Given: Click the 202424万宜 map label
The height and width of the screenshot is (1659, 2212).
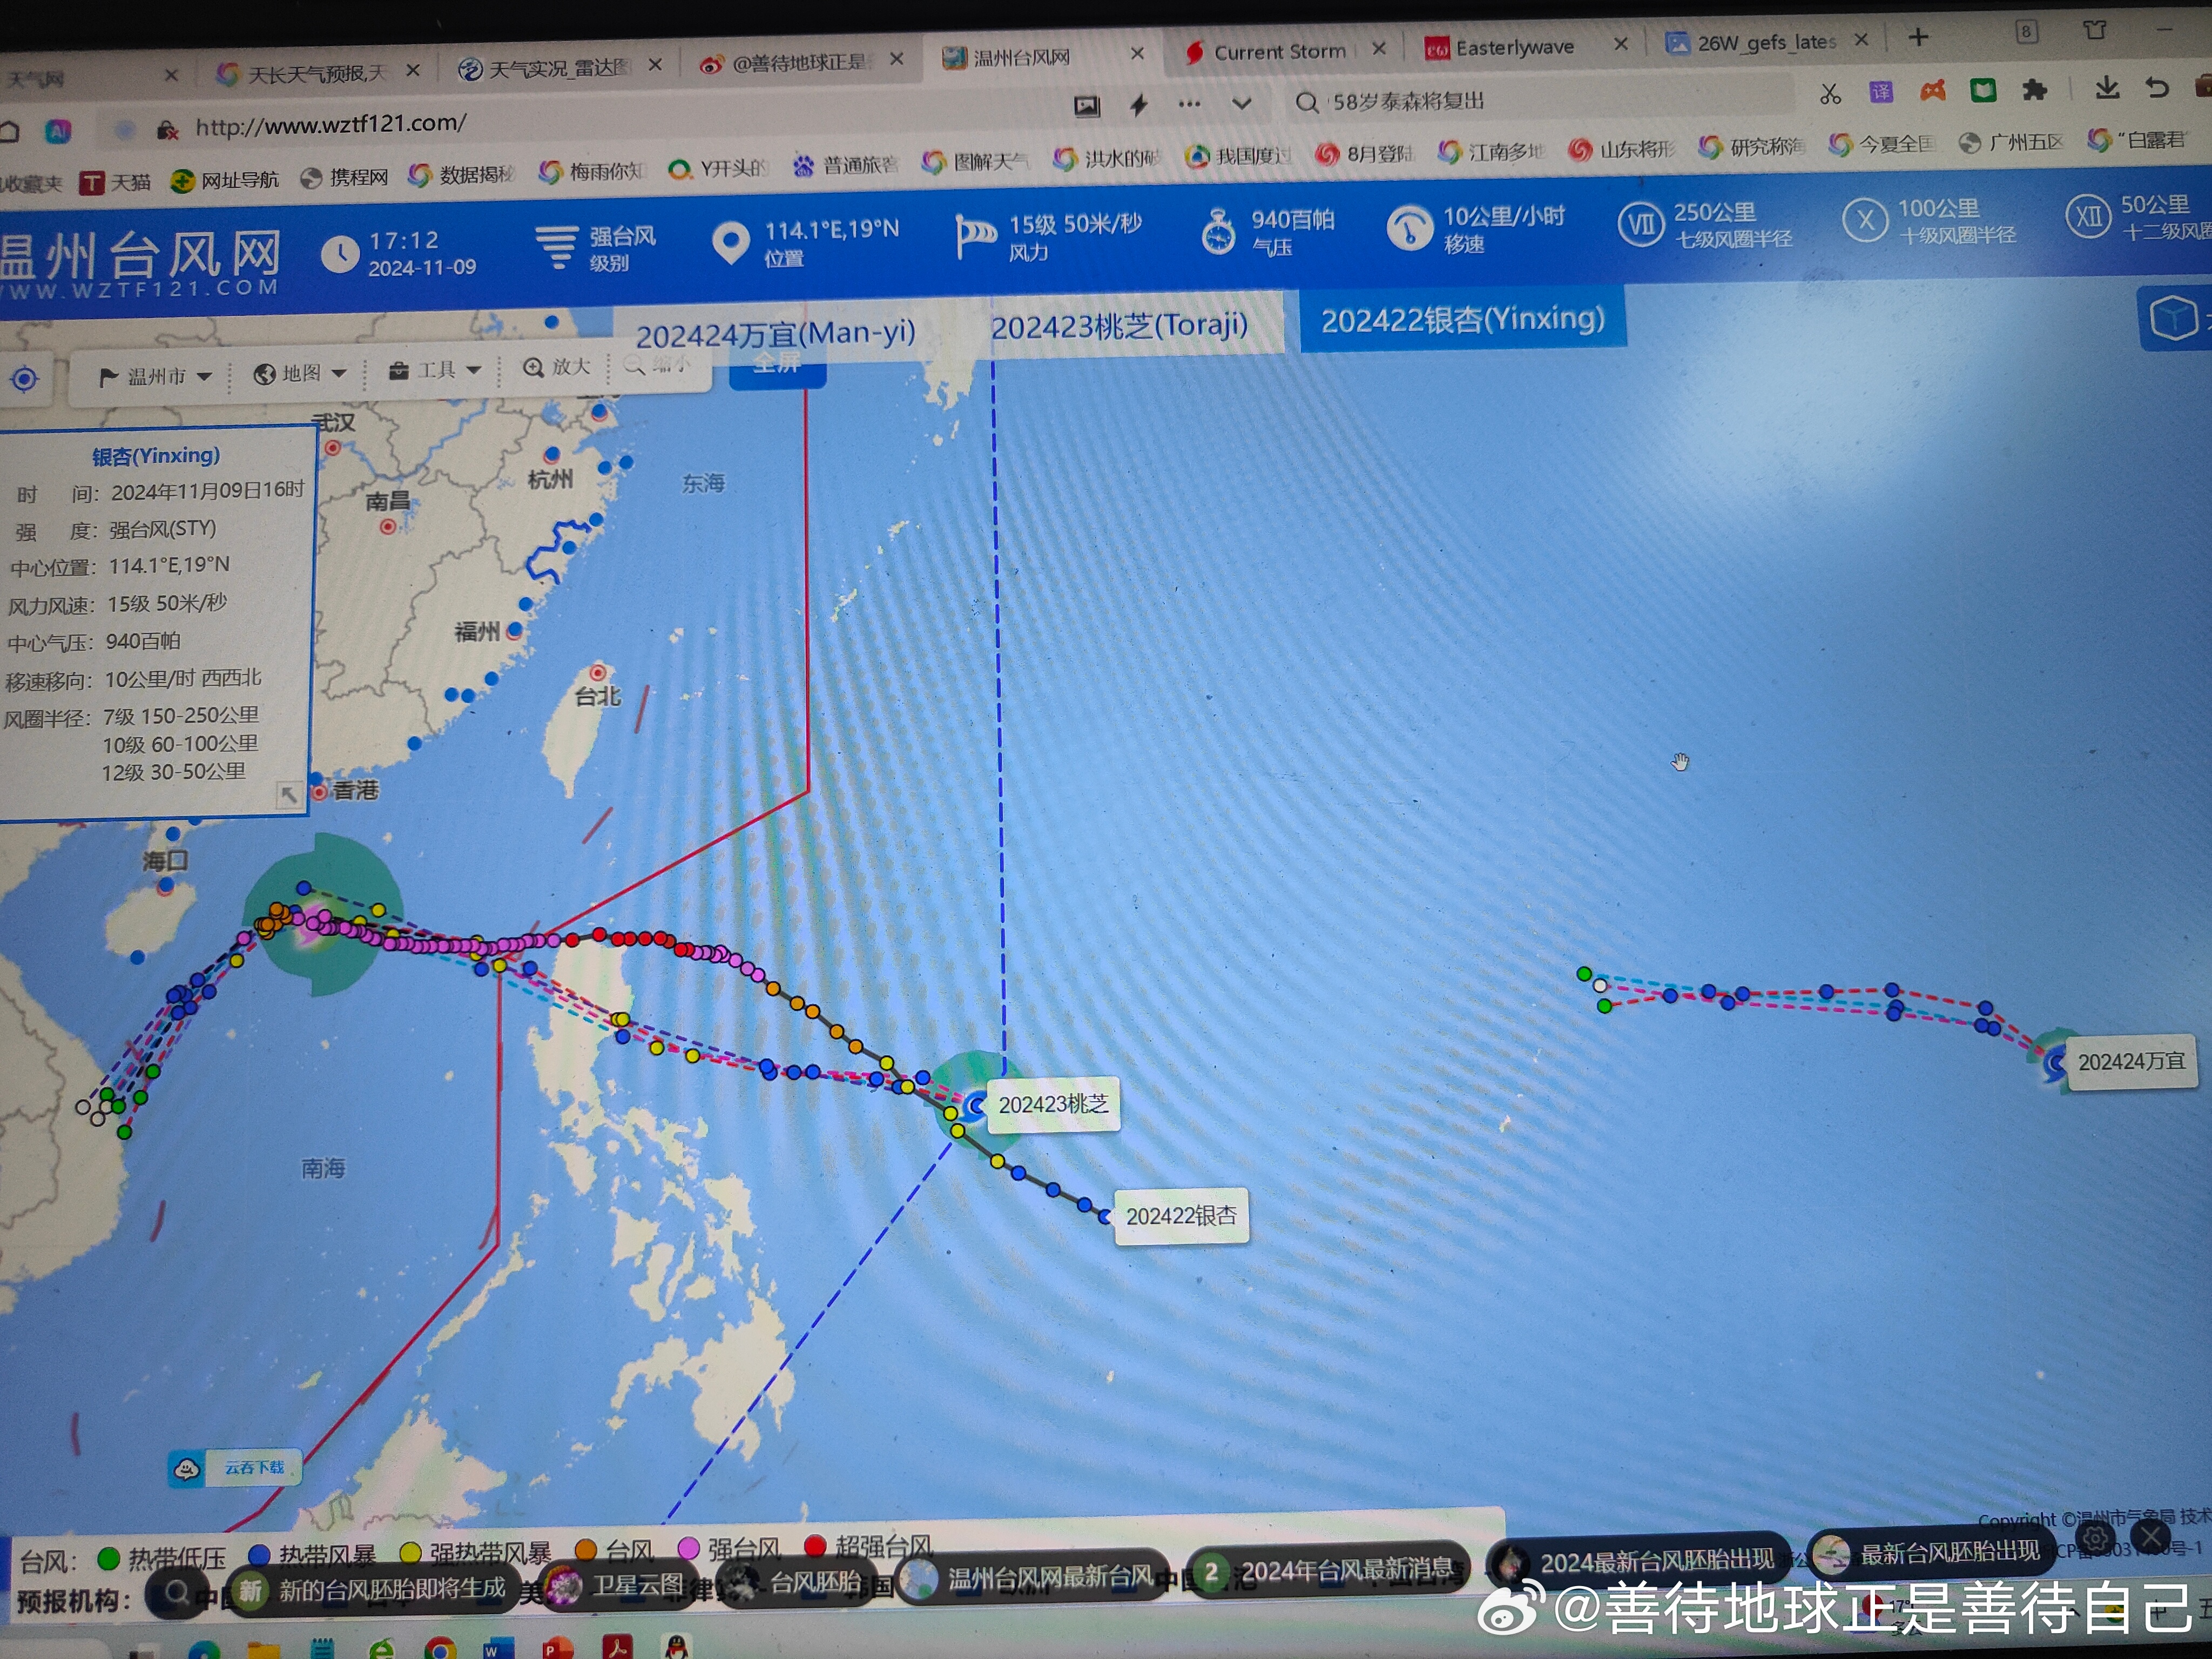Looking at the screenshot, I should [2130, 1061].
